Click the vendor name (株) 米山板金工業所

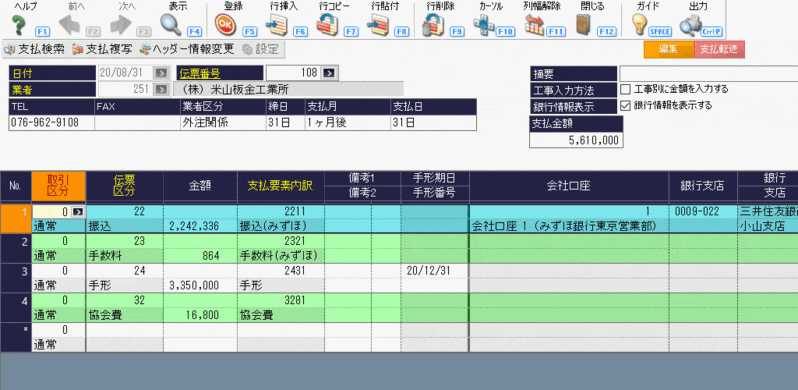(288, 90)
